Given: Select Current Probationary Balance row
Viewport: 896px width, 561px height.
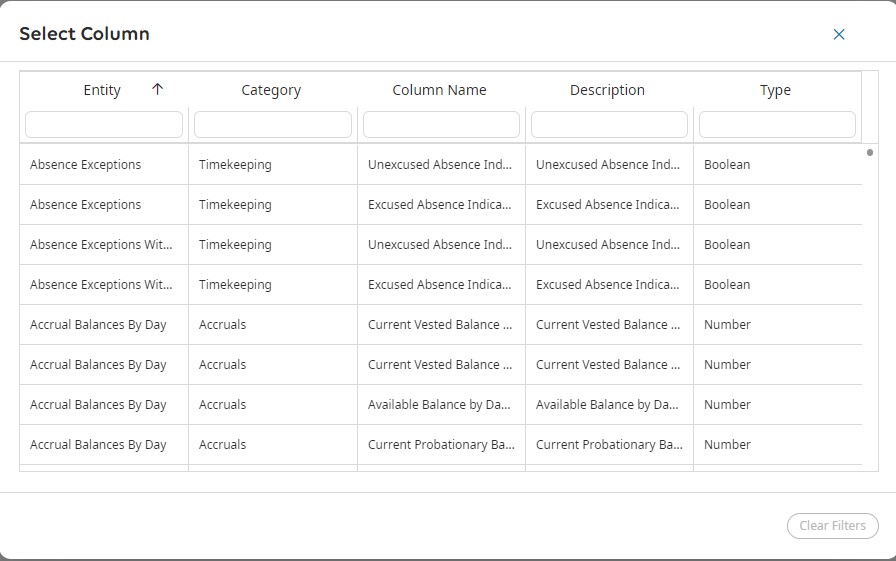Looking at the screenshot, I should (440, 445).
